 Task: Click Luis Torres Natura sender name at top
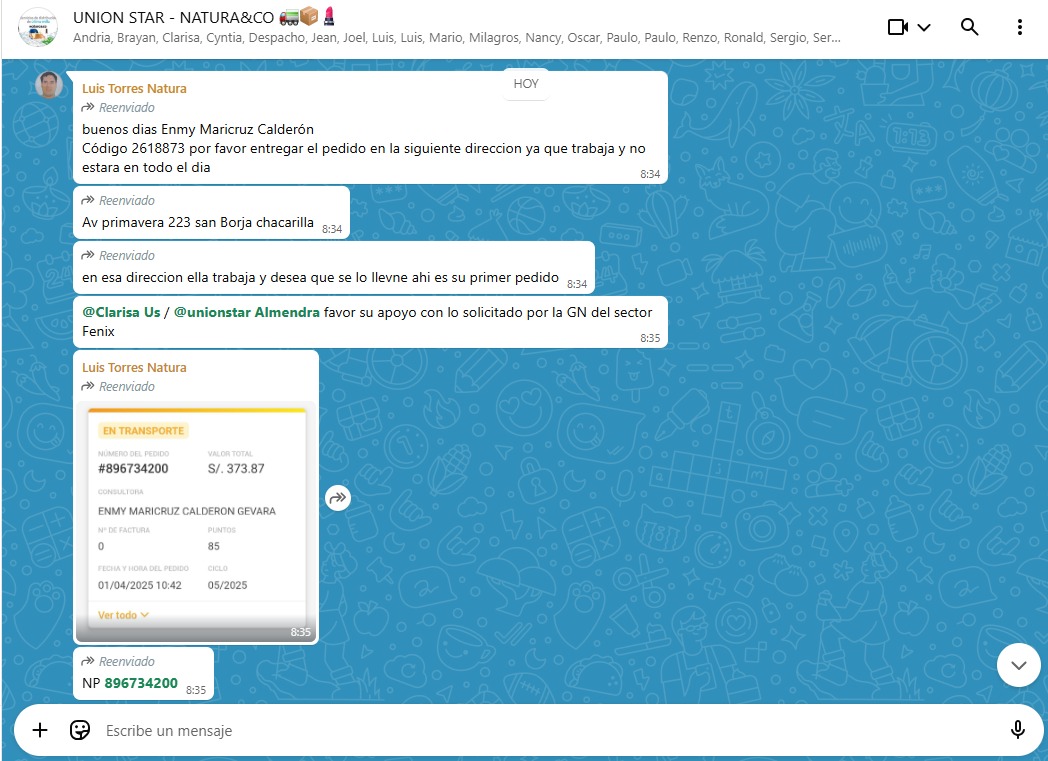(134, 88)
